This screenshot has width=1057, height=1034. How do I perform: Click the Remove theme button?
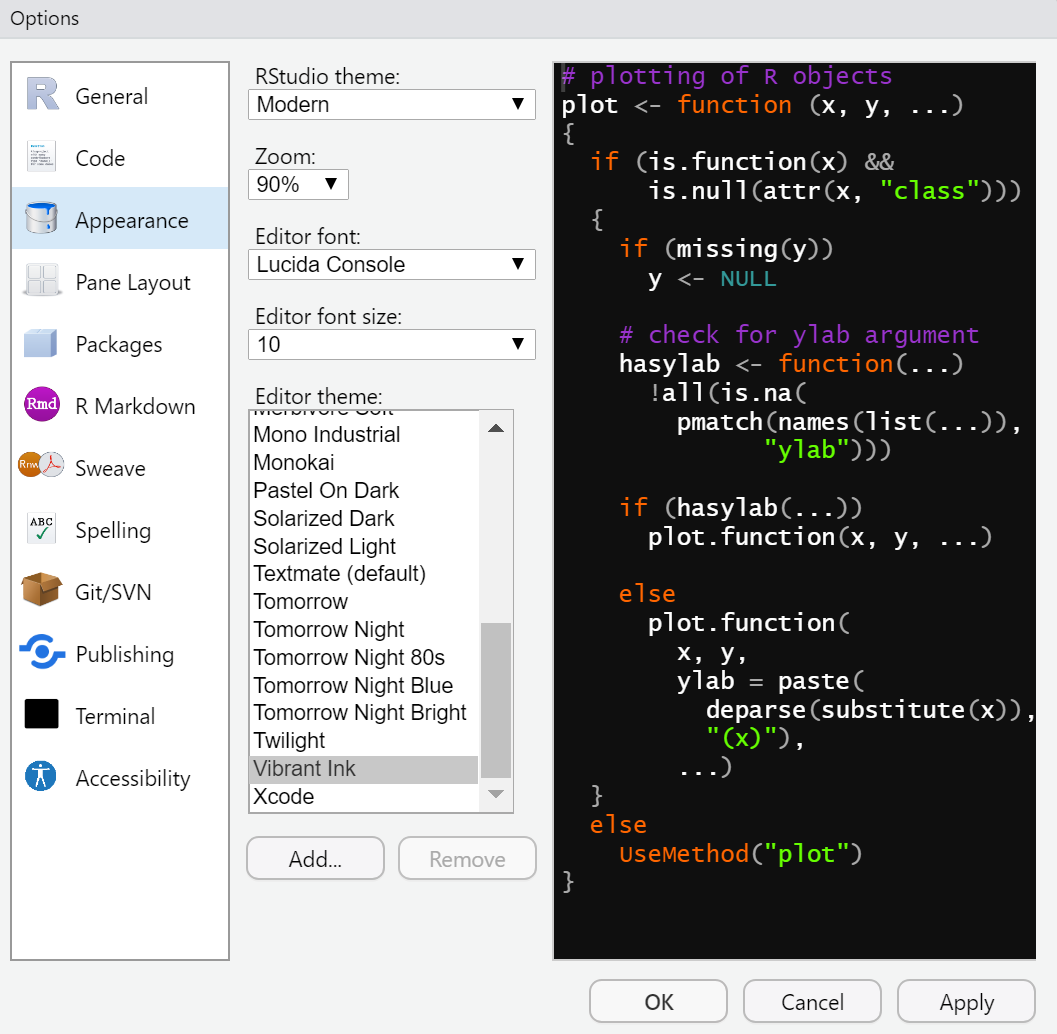tap(467, 859)
